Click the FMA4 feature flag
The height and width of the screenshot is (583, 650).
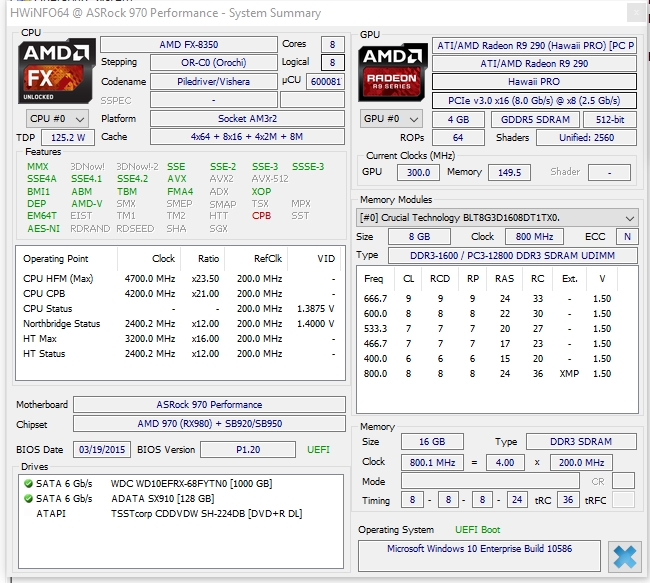point(180,192)
